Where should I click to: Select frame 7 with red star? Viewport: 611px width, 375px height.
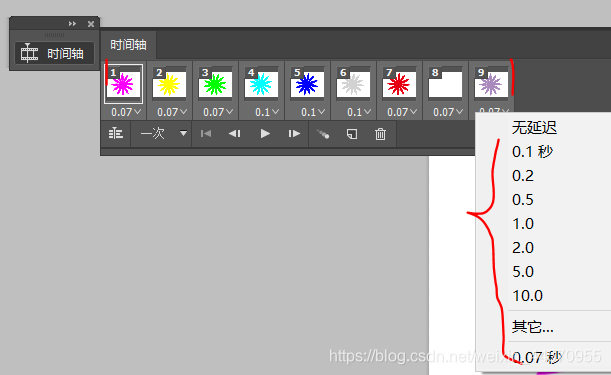pyautogui.click(x=399, y=84)
